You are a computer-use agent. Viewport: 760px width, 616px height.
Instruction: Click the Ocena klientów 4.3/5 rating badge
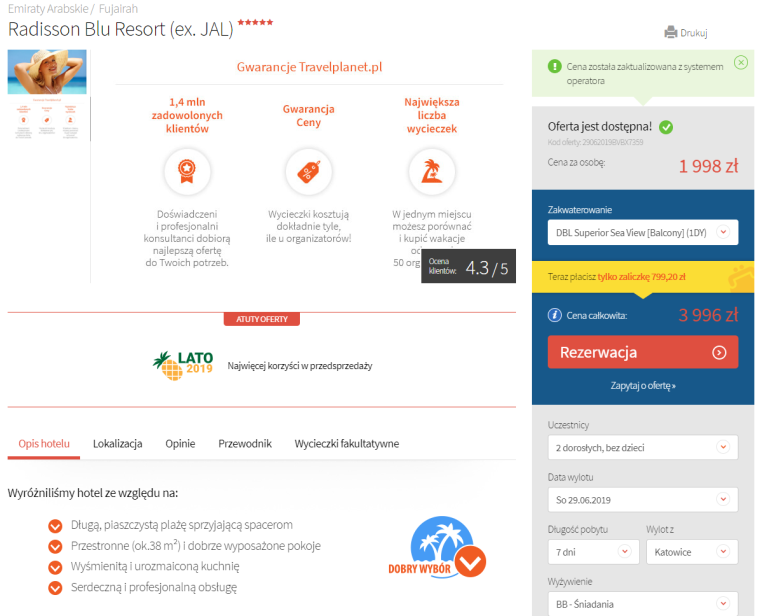[x=468, y=266]
